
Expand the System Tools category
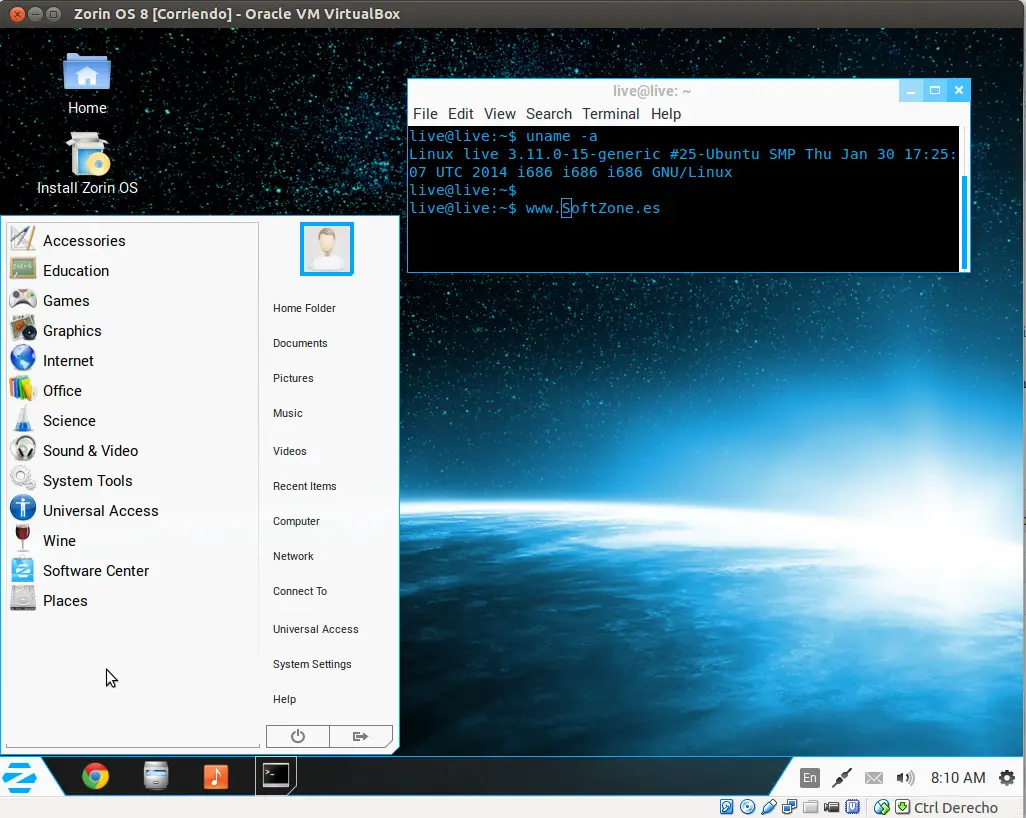pyautogui.click(x=87, y=481)
